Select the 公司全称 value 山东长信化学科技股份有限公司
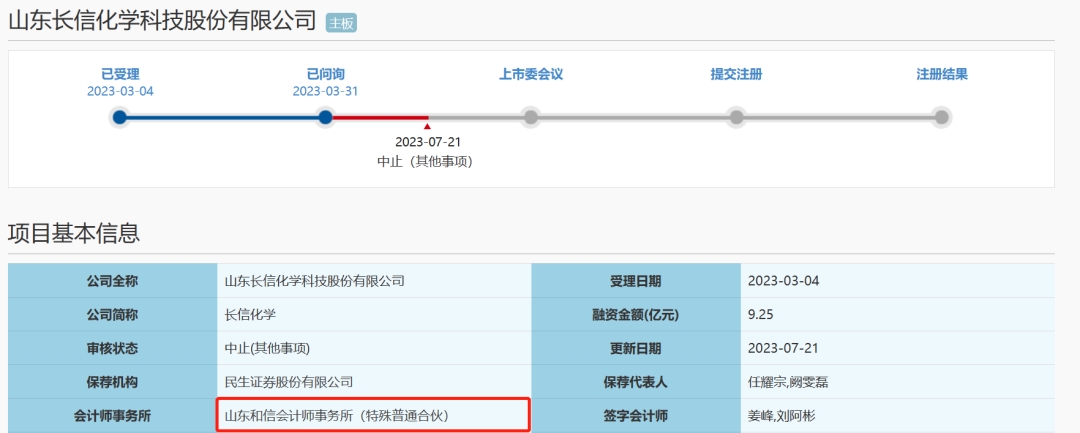 314,281
